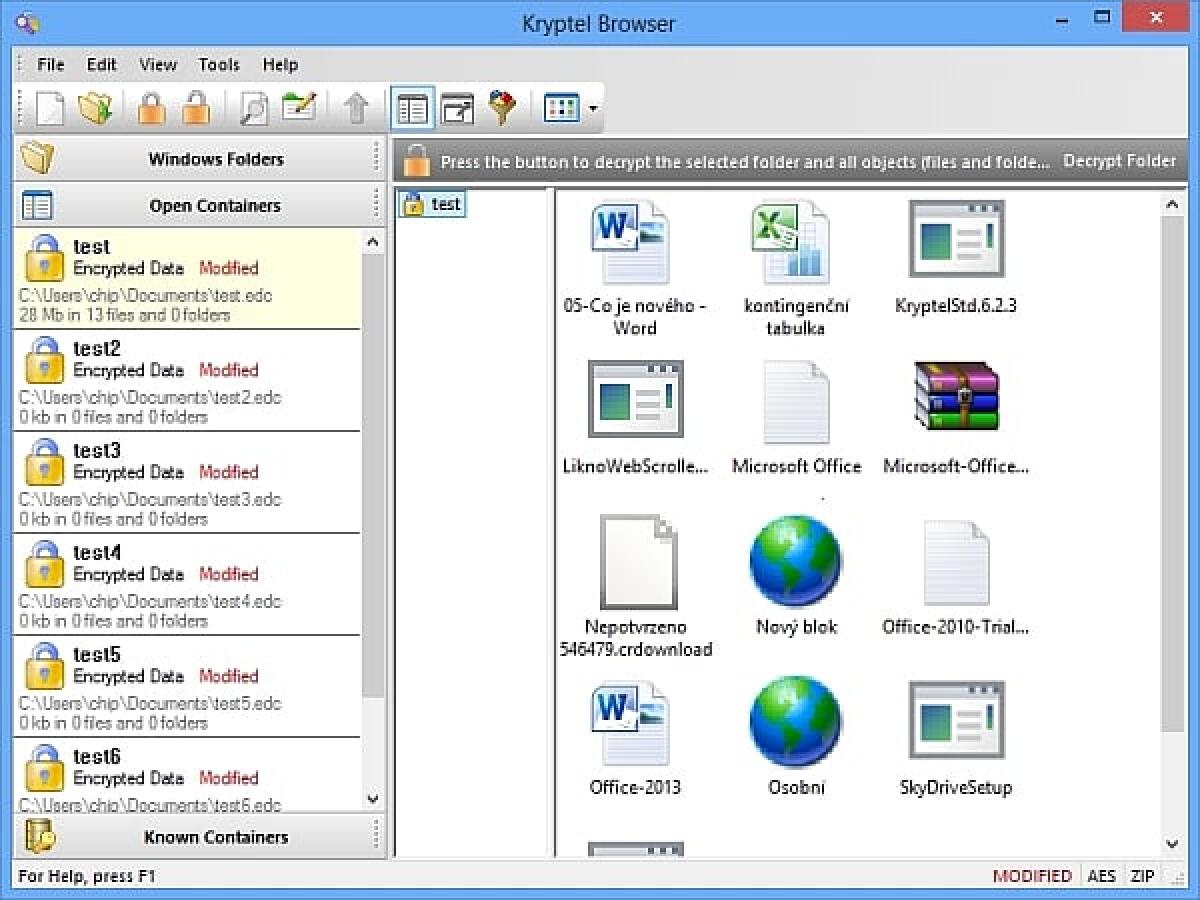
Task: Open the view mode dropdown arrow
Action: click(x=592, y=107)
